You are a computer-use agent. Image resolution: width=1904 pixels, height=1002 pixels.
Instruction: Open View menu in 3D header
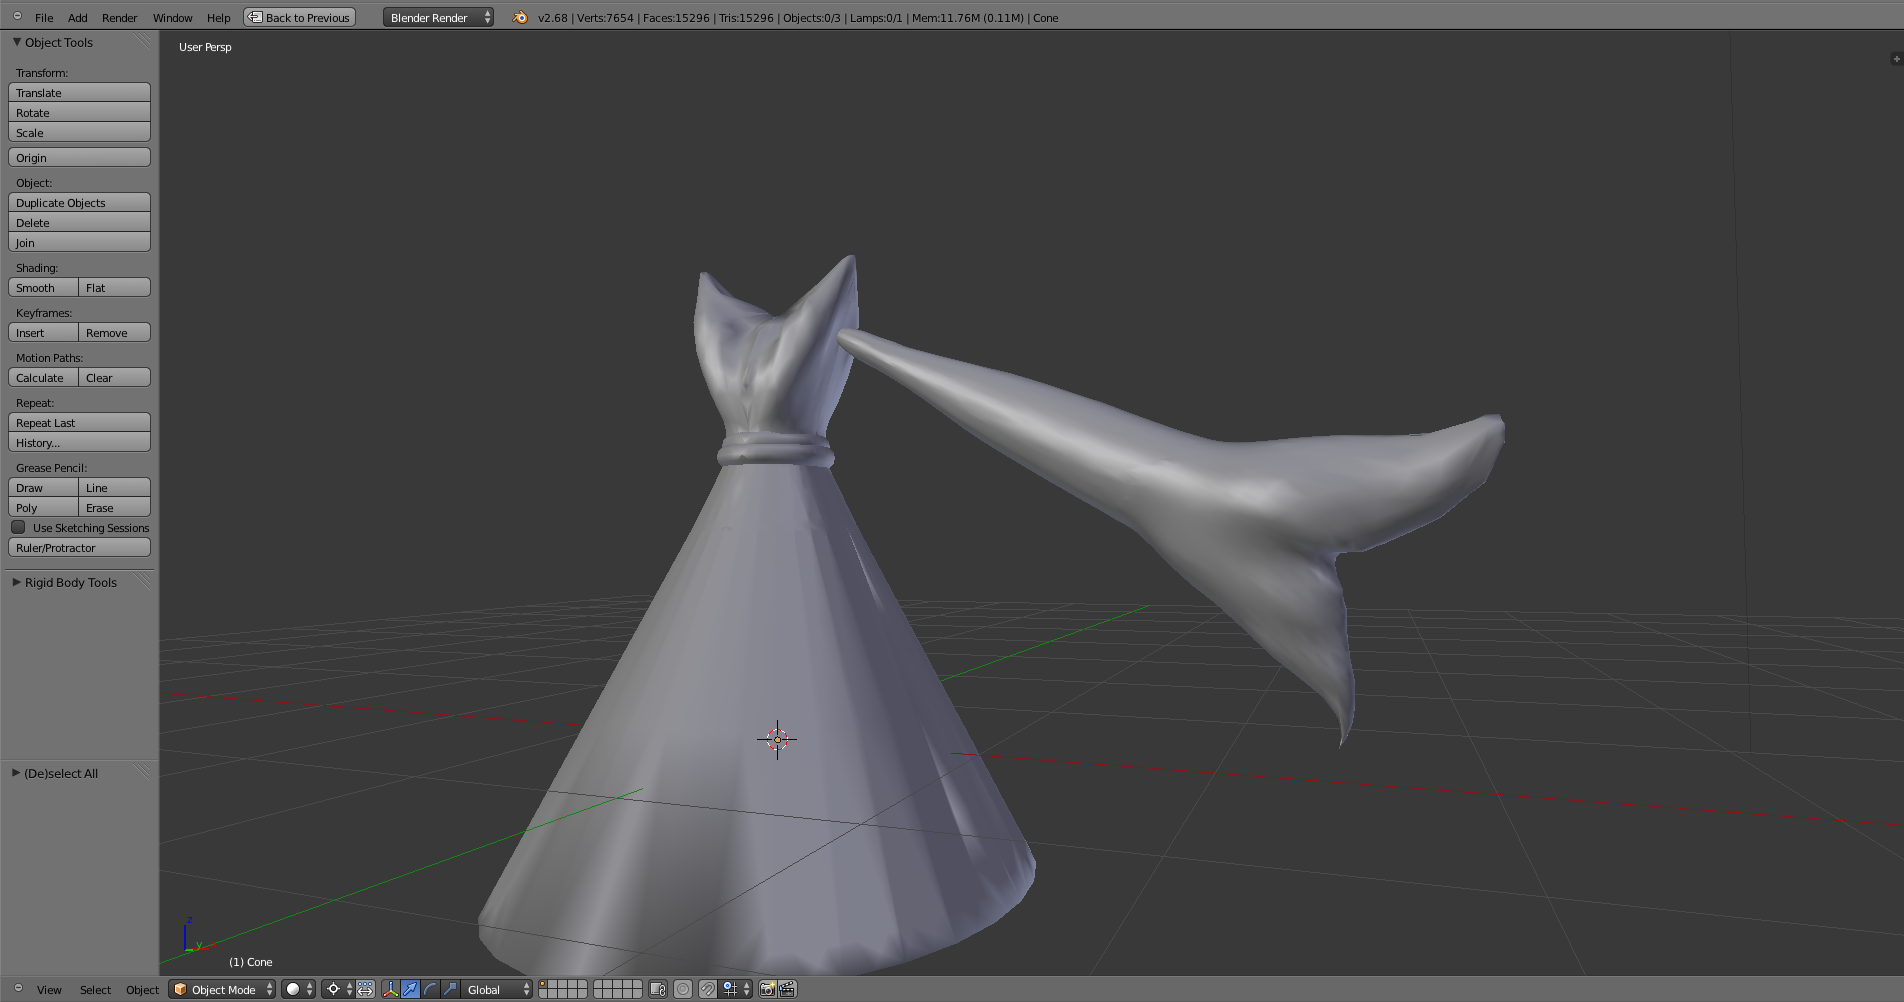[x=49, y=989]
